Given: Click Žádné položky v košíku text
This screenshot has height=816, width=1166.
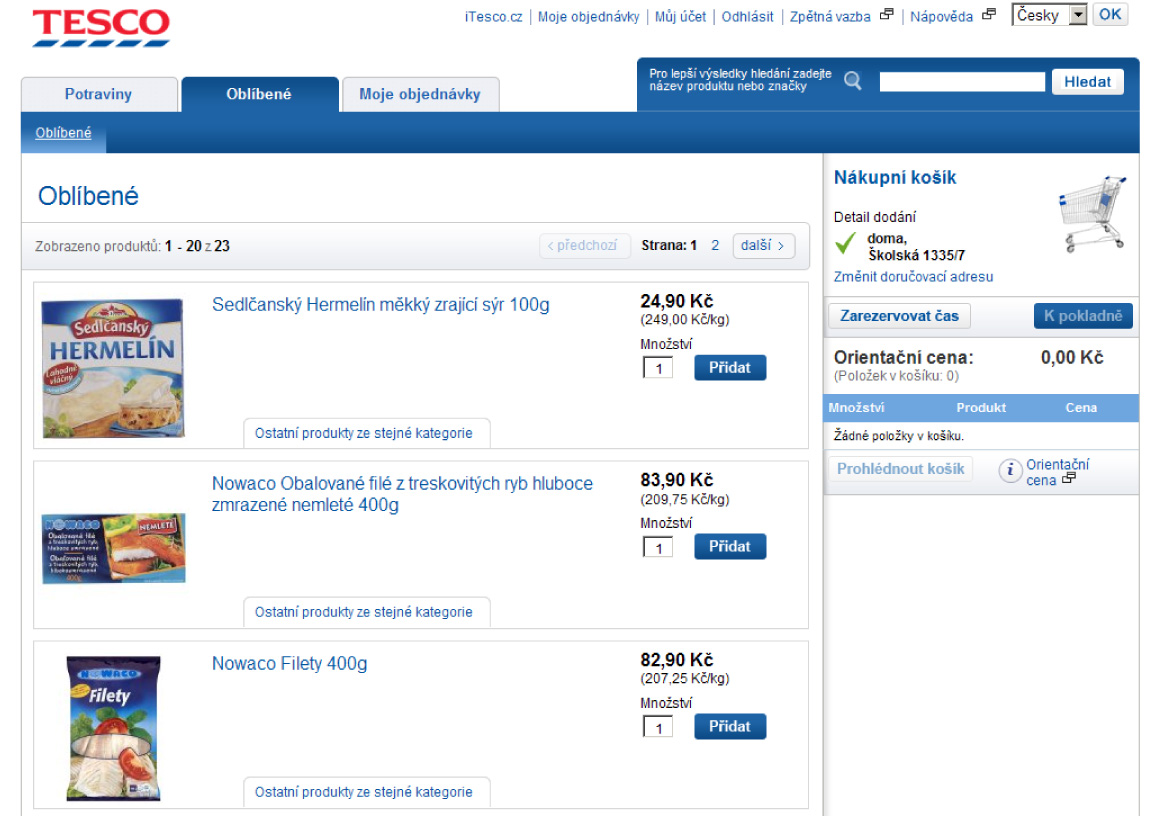Looking at the screenshot, I should click(898, 436).
